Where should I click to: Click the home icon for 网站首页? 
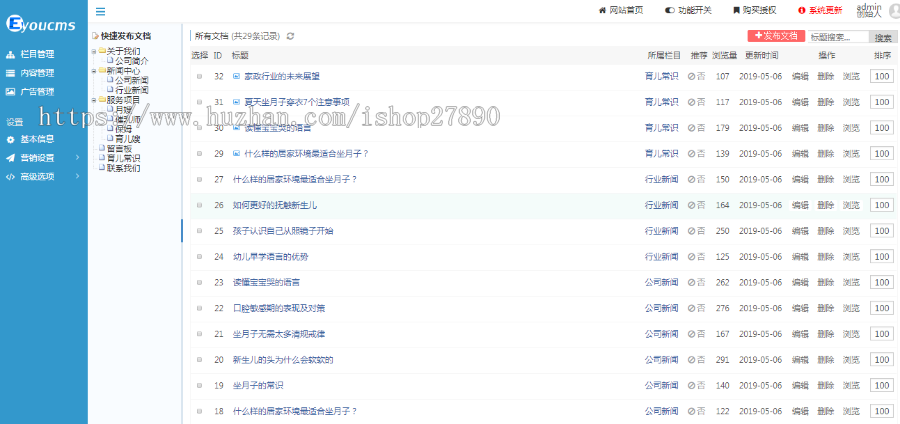coord(602,10)
